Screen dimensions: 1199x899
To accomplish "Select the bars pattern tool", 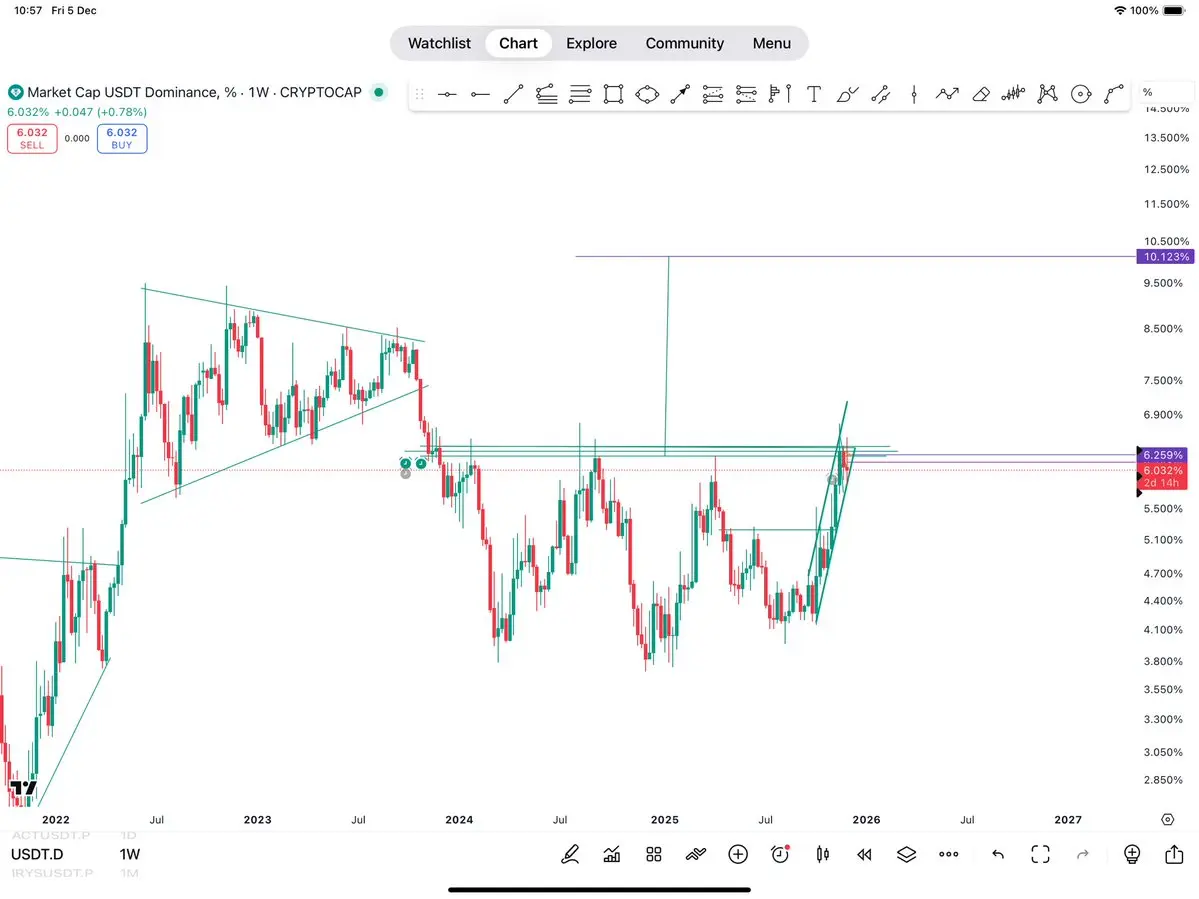I will (x=1013, y=94).
